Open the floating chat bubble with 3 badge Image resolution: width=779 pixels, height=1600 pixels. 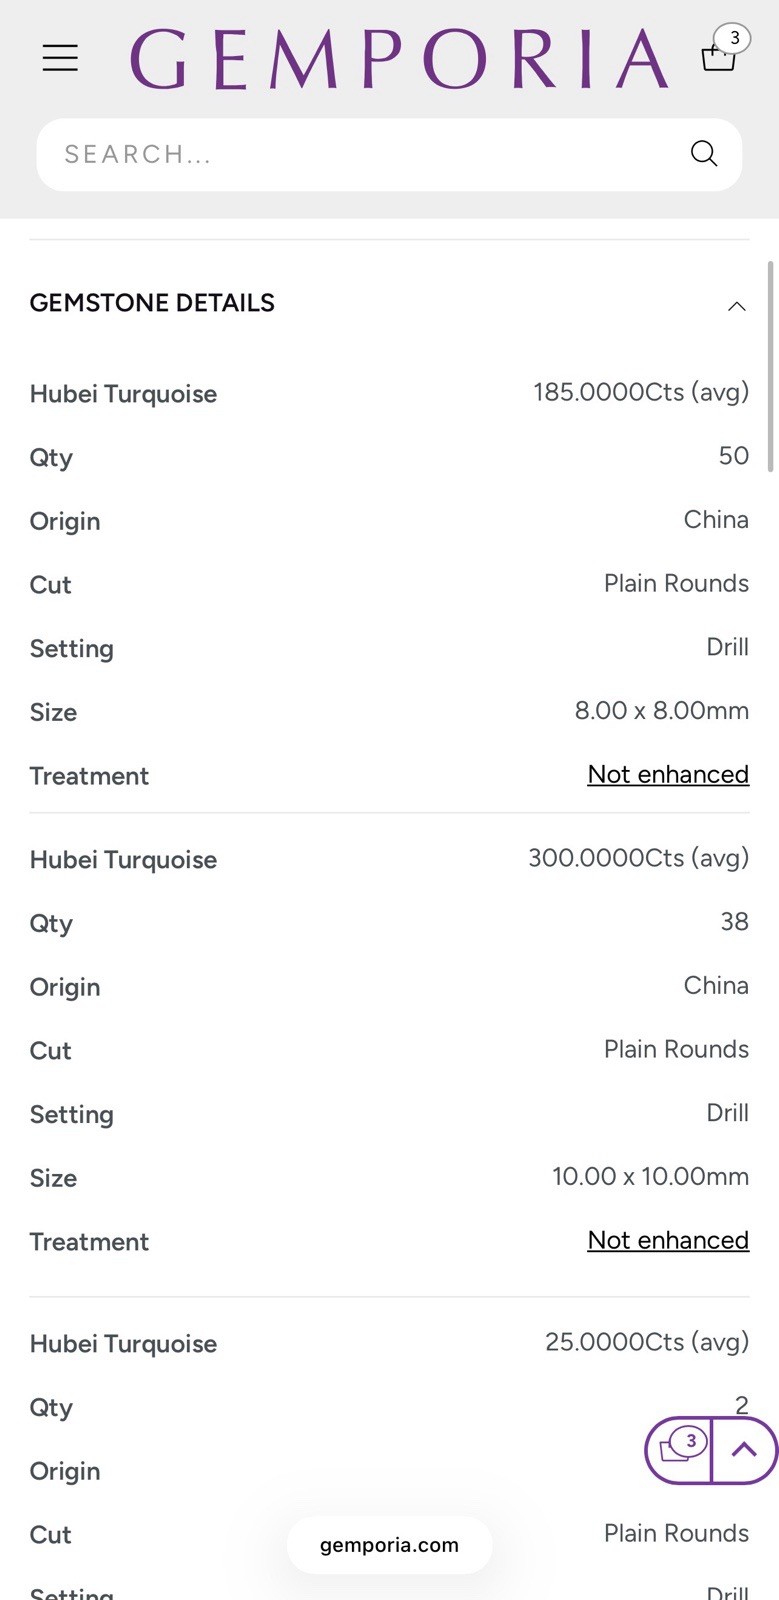click(679, 1450)
